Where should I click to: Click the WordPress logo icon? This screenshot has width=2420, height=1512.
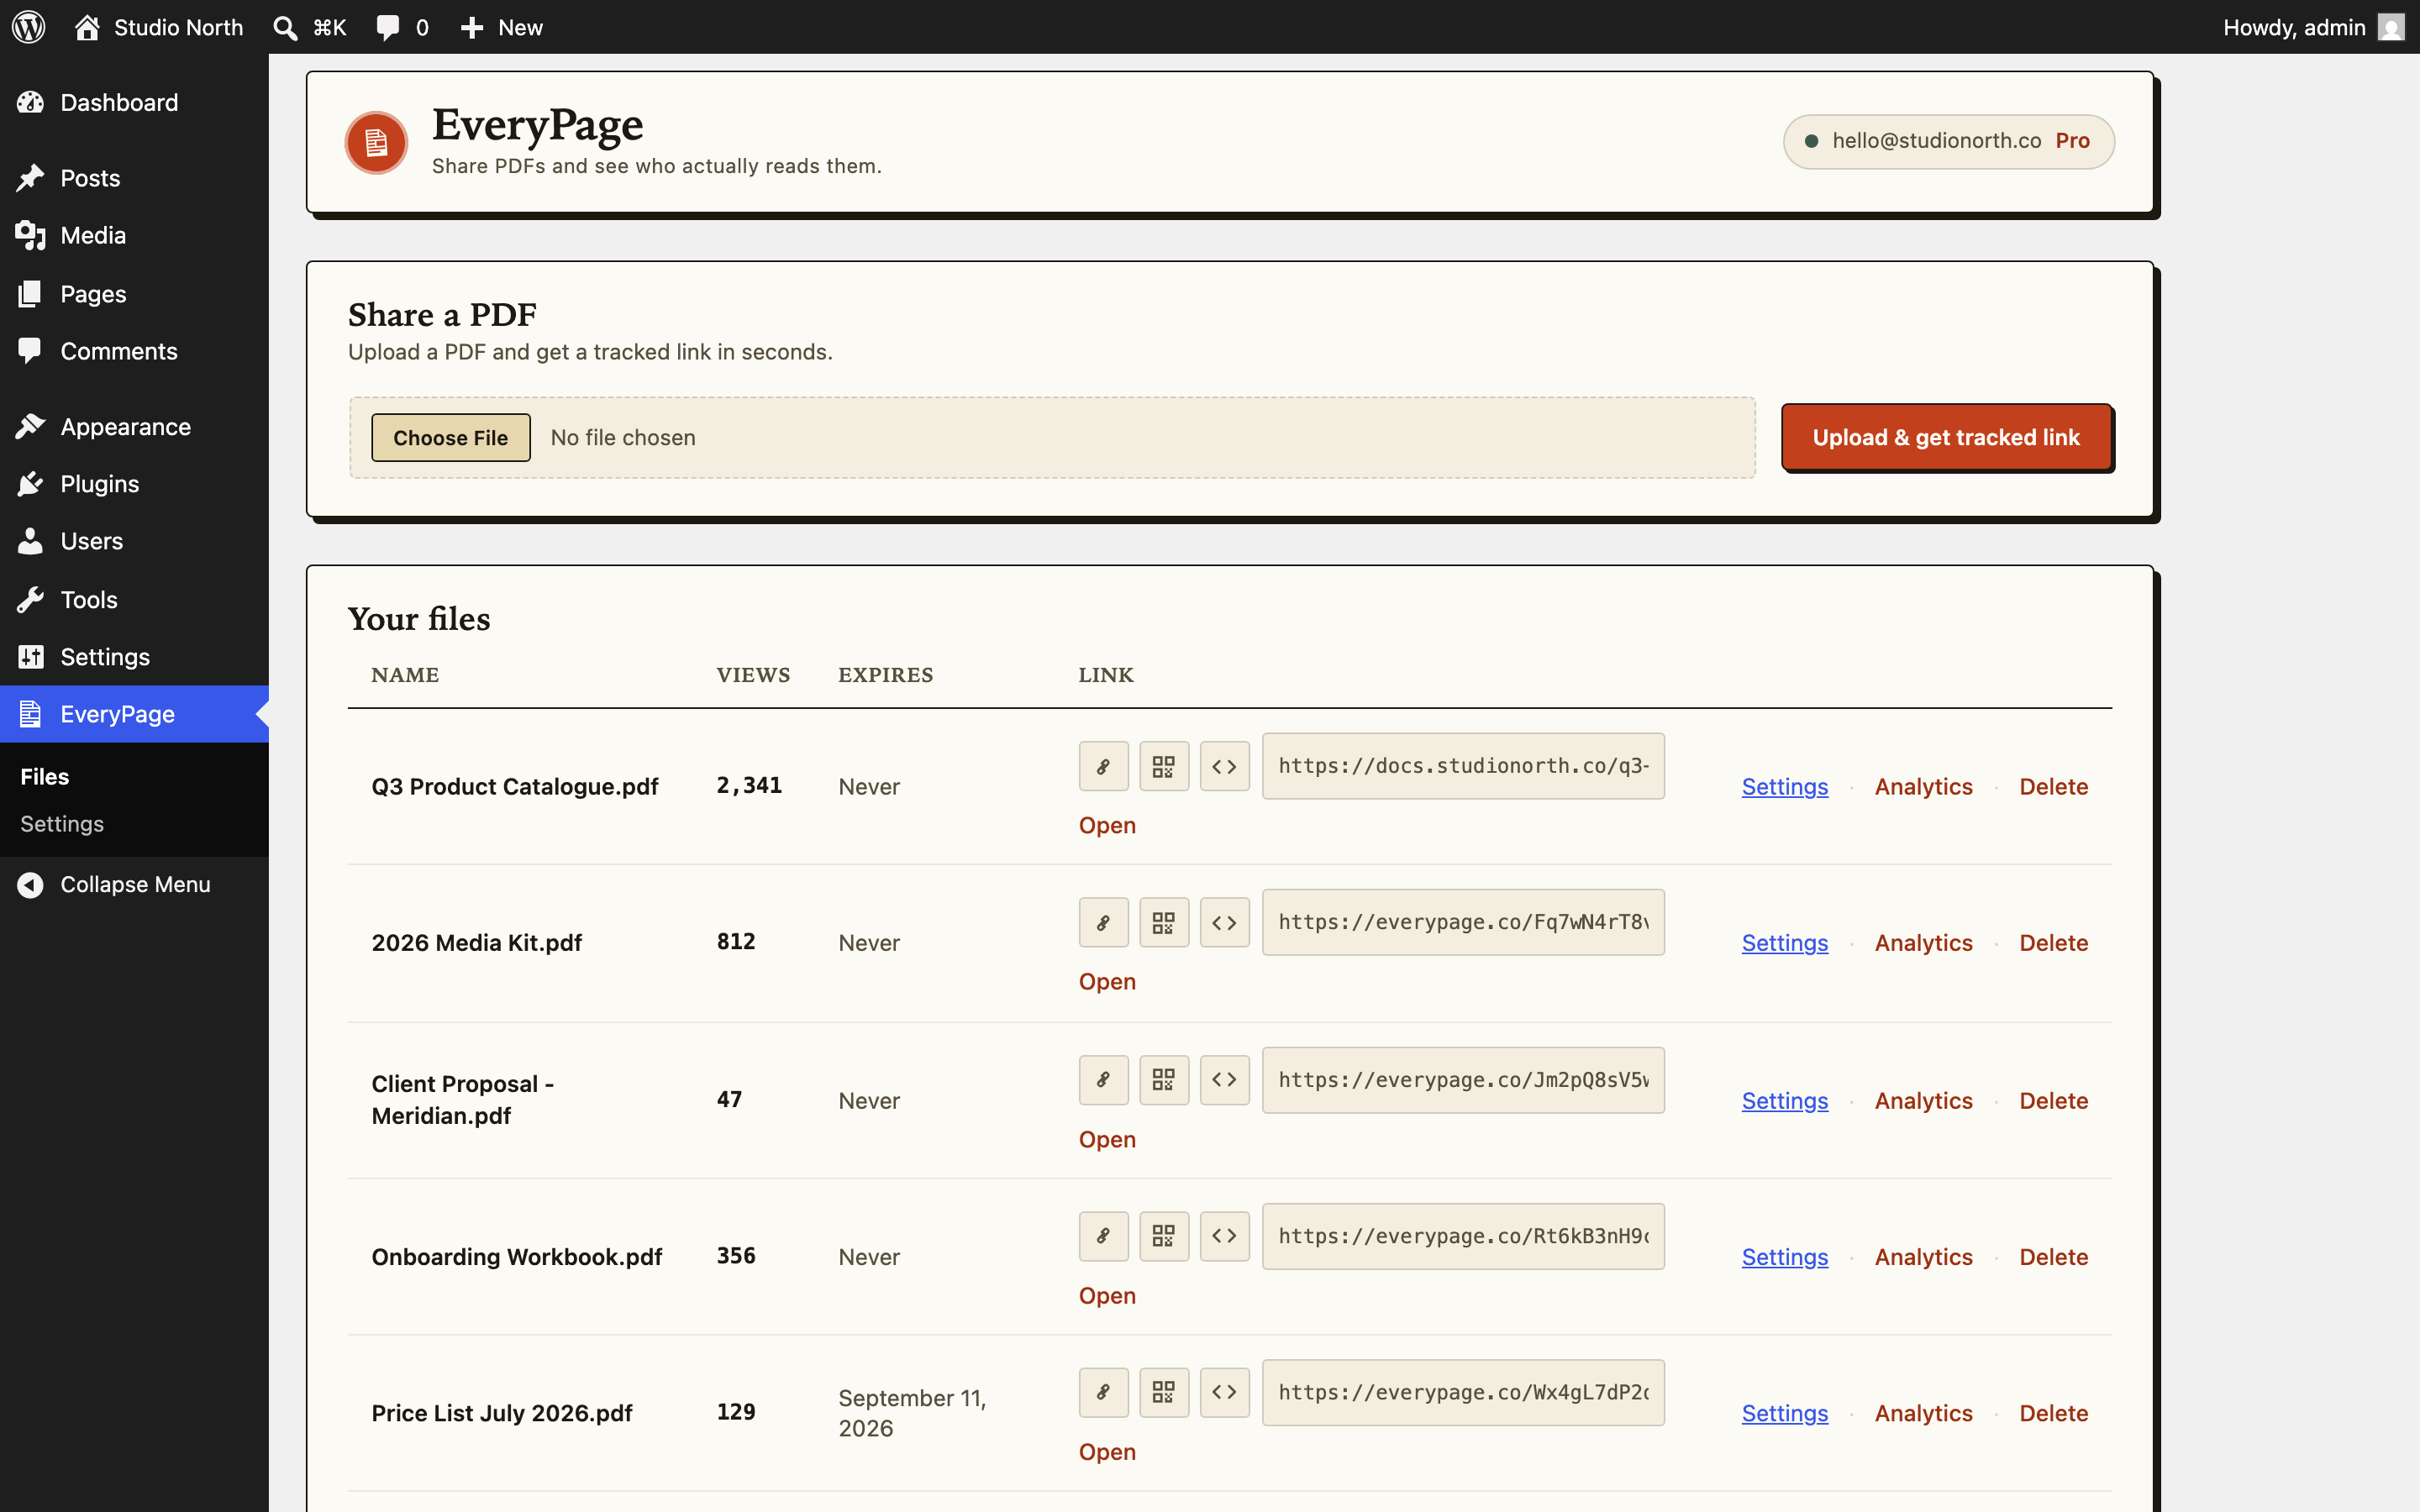click(x=29, y=27)
